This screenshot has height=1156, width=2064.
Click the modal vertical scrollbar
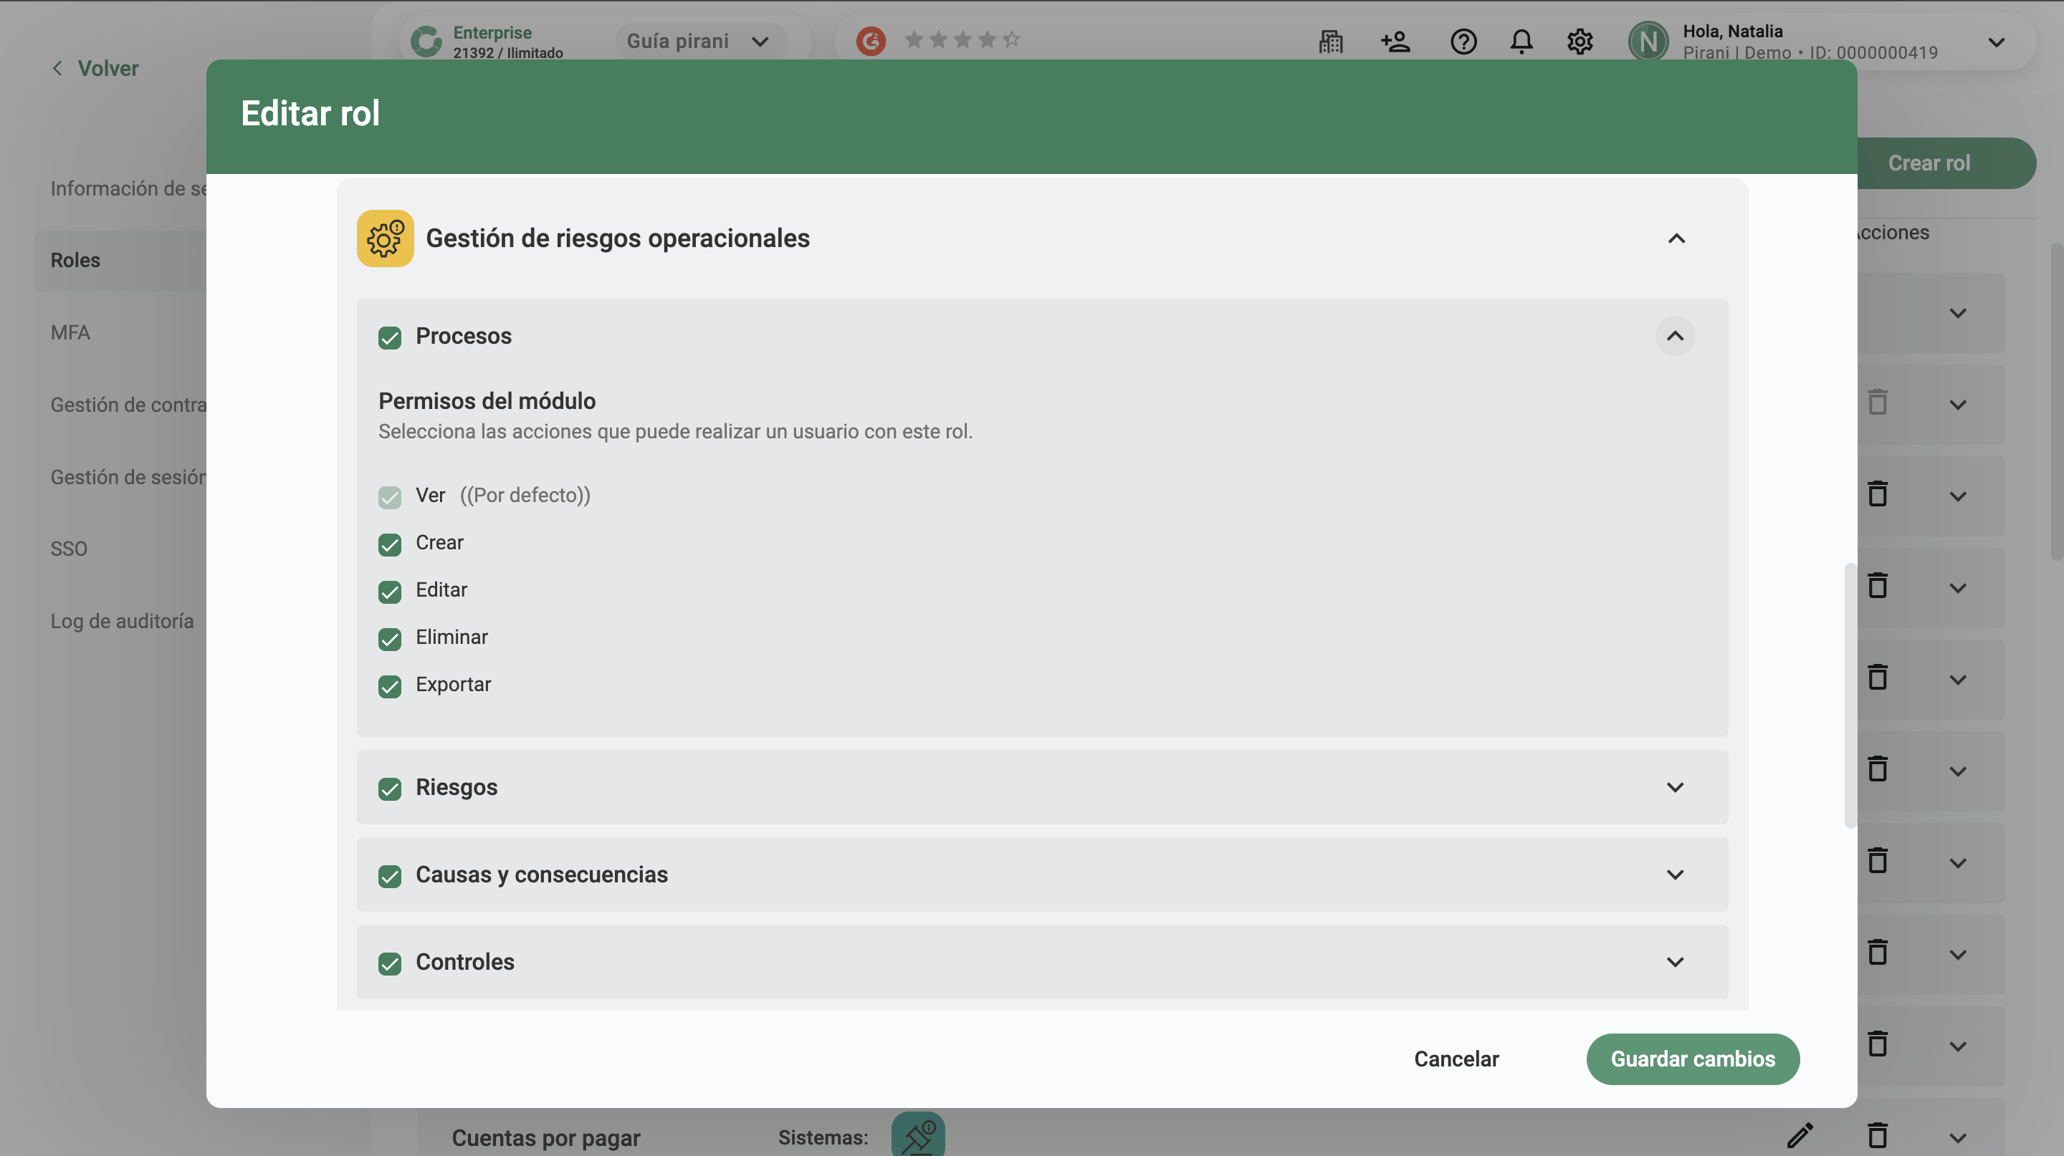pos(1850,695)
